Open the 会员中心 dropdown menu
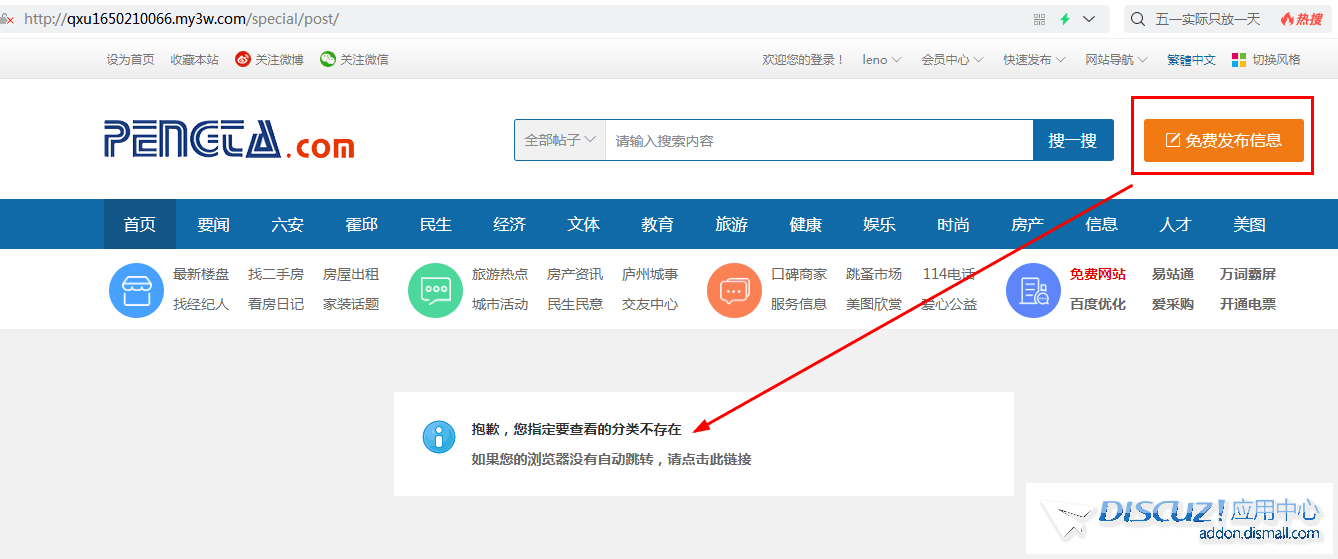Screen dimensions: 1338x559 [952, 60]
